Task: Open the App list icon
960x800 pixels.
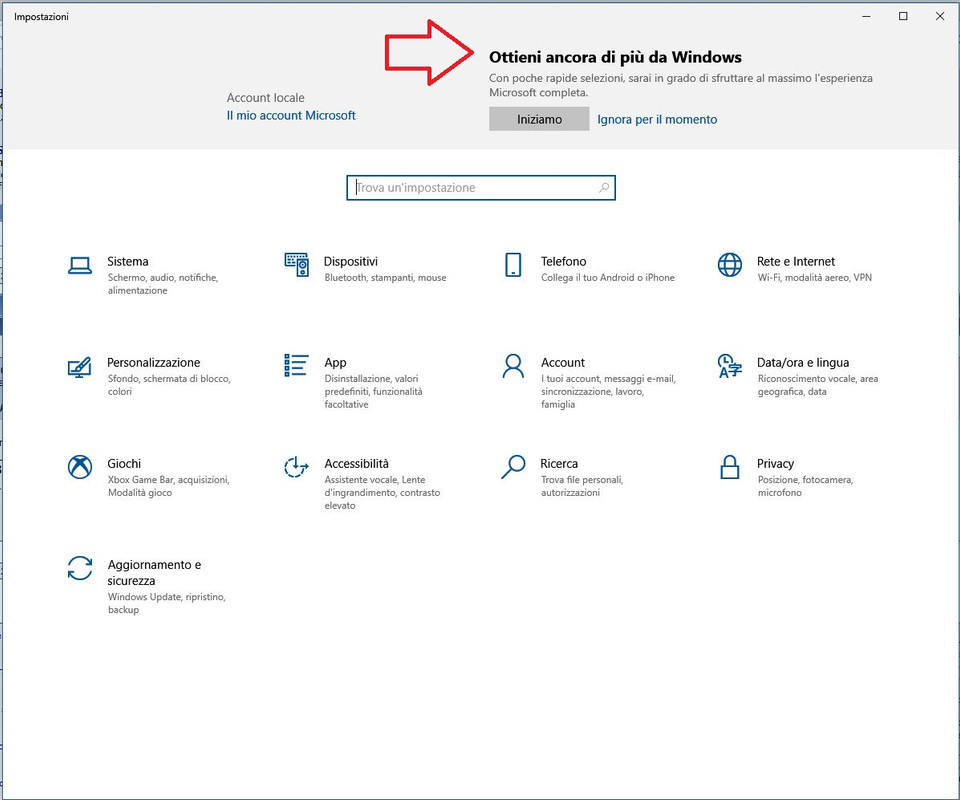Action: click(x=296, y=365)
